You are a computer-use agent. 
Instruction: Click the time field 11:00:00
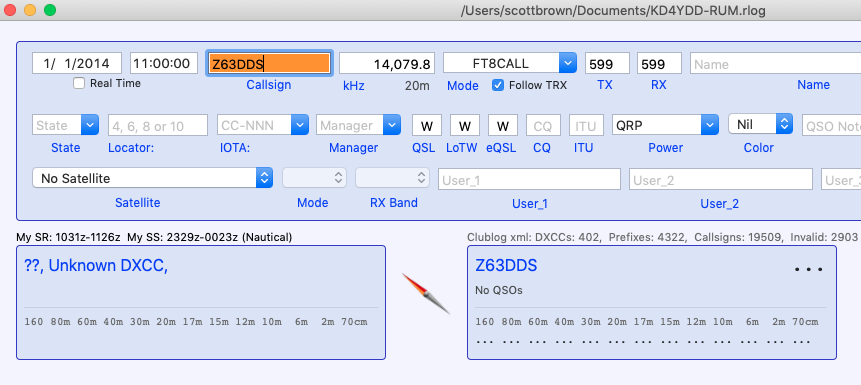164,63
